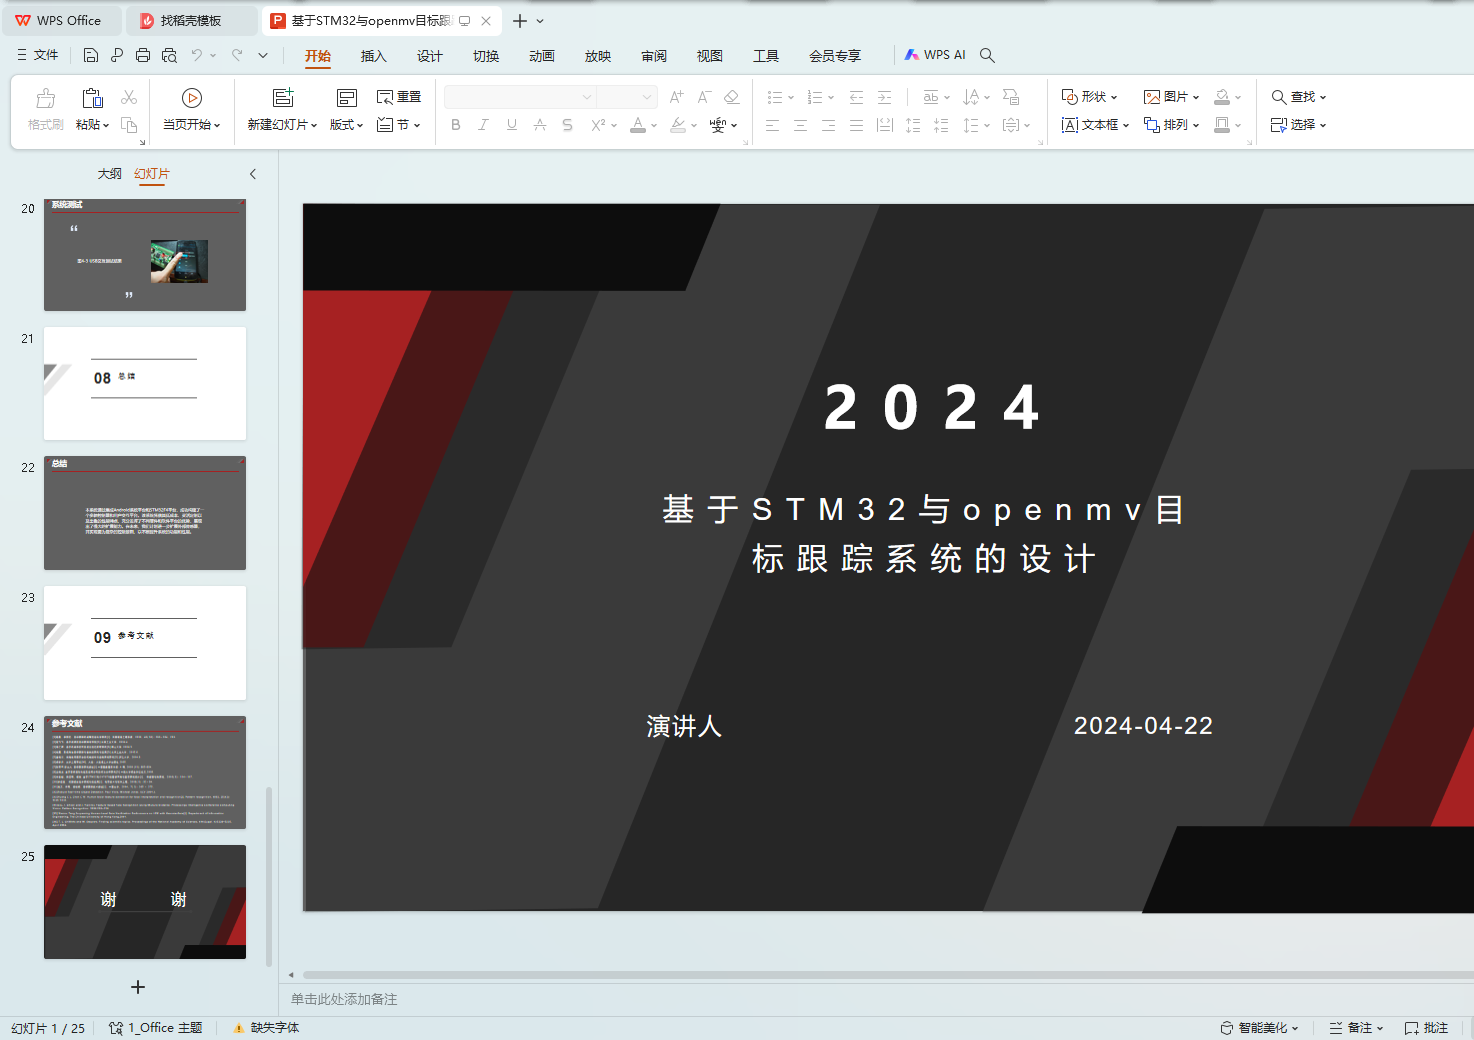Click the text highlight color swatch
The image size is (1474, 1040).
point(678,125)
